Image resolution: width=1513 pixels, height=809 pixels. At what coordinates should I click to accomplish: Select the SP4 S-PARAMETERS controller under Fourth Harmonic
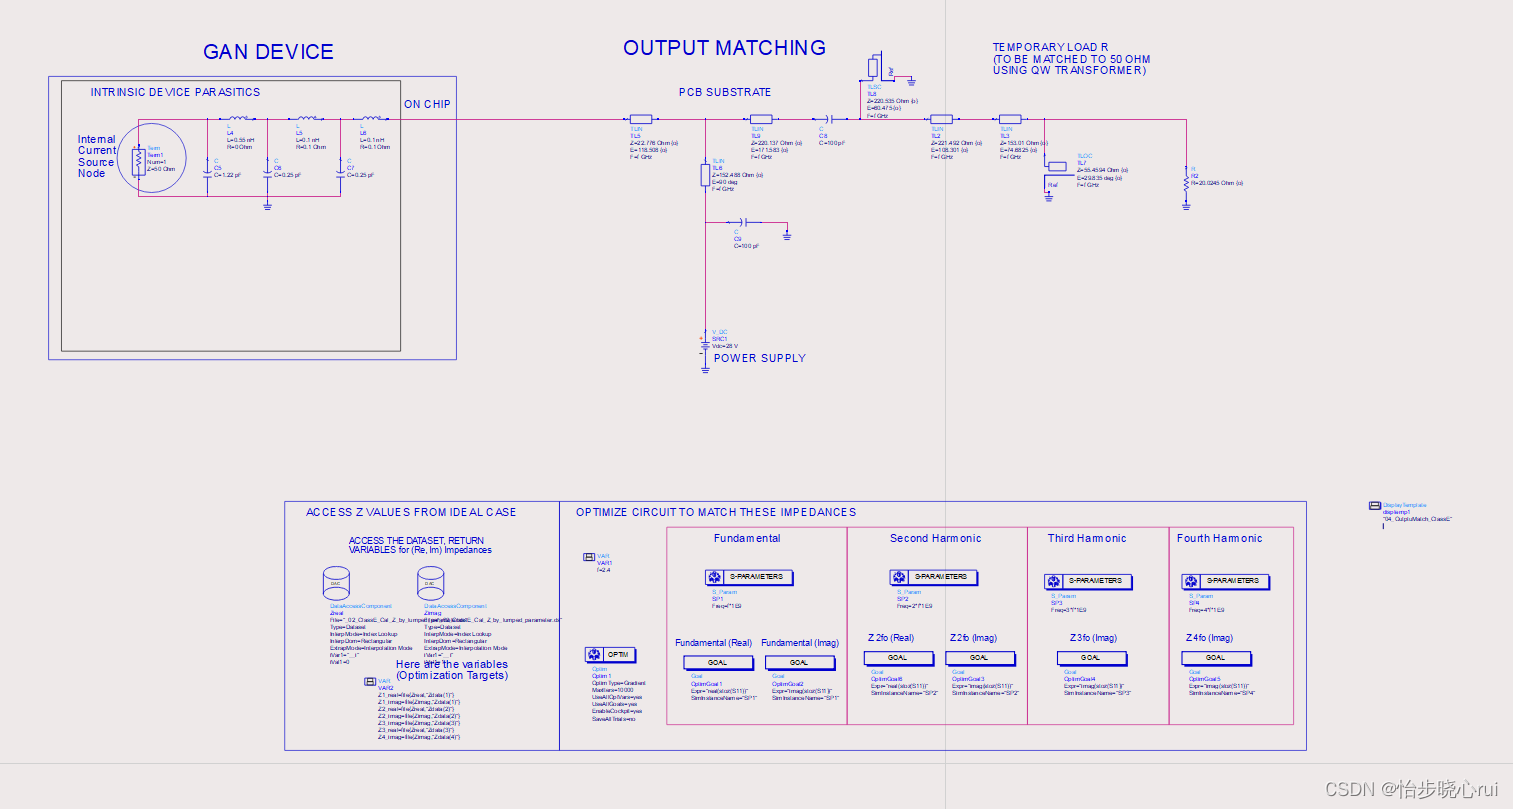1226,581
